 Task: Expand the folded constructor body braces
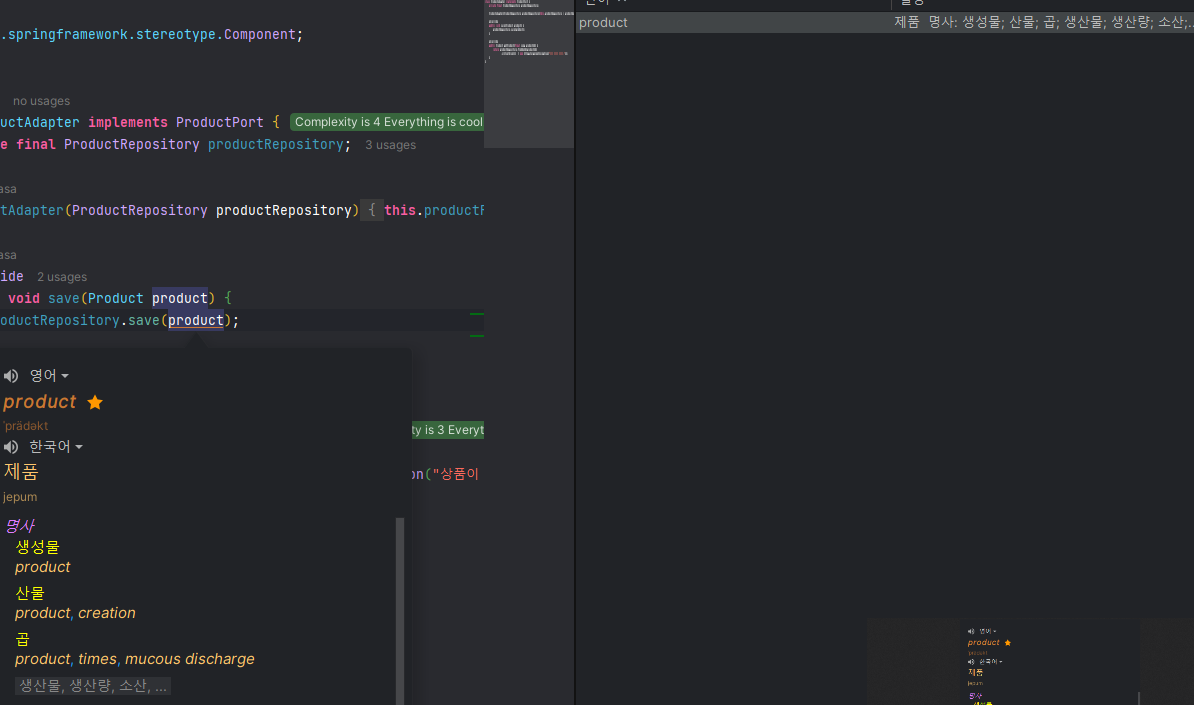tap(372, 210)
